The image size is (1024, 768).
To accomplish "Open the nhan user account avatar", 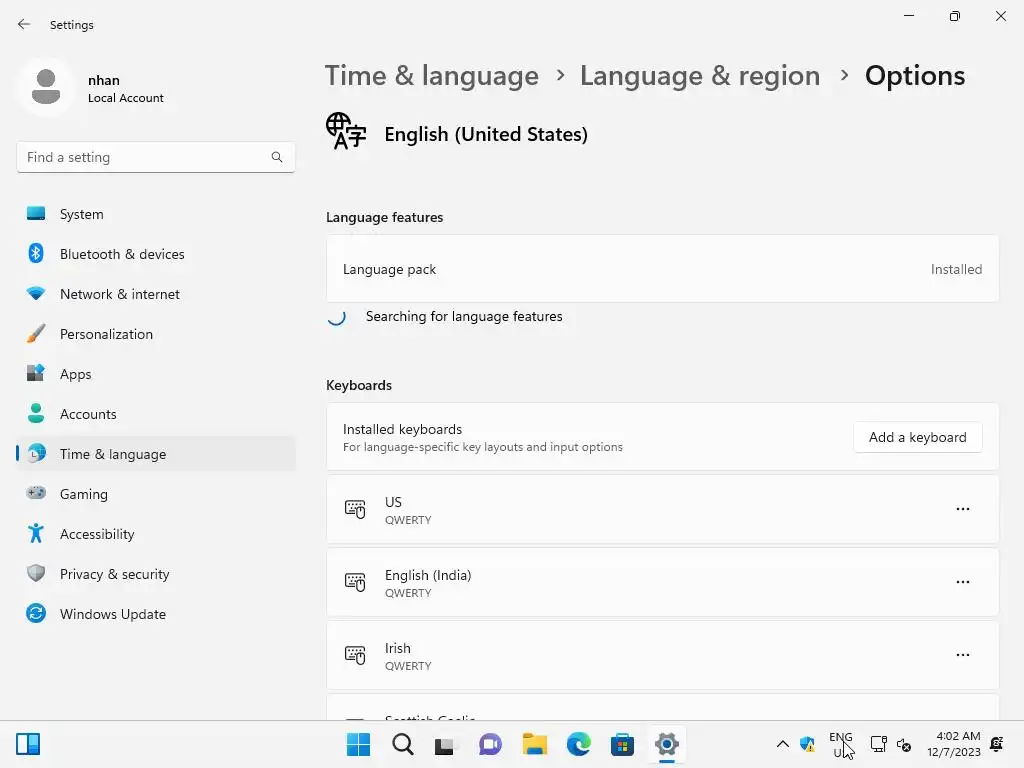I will click(x=46, y=87).
